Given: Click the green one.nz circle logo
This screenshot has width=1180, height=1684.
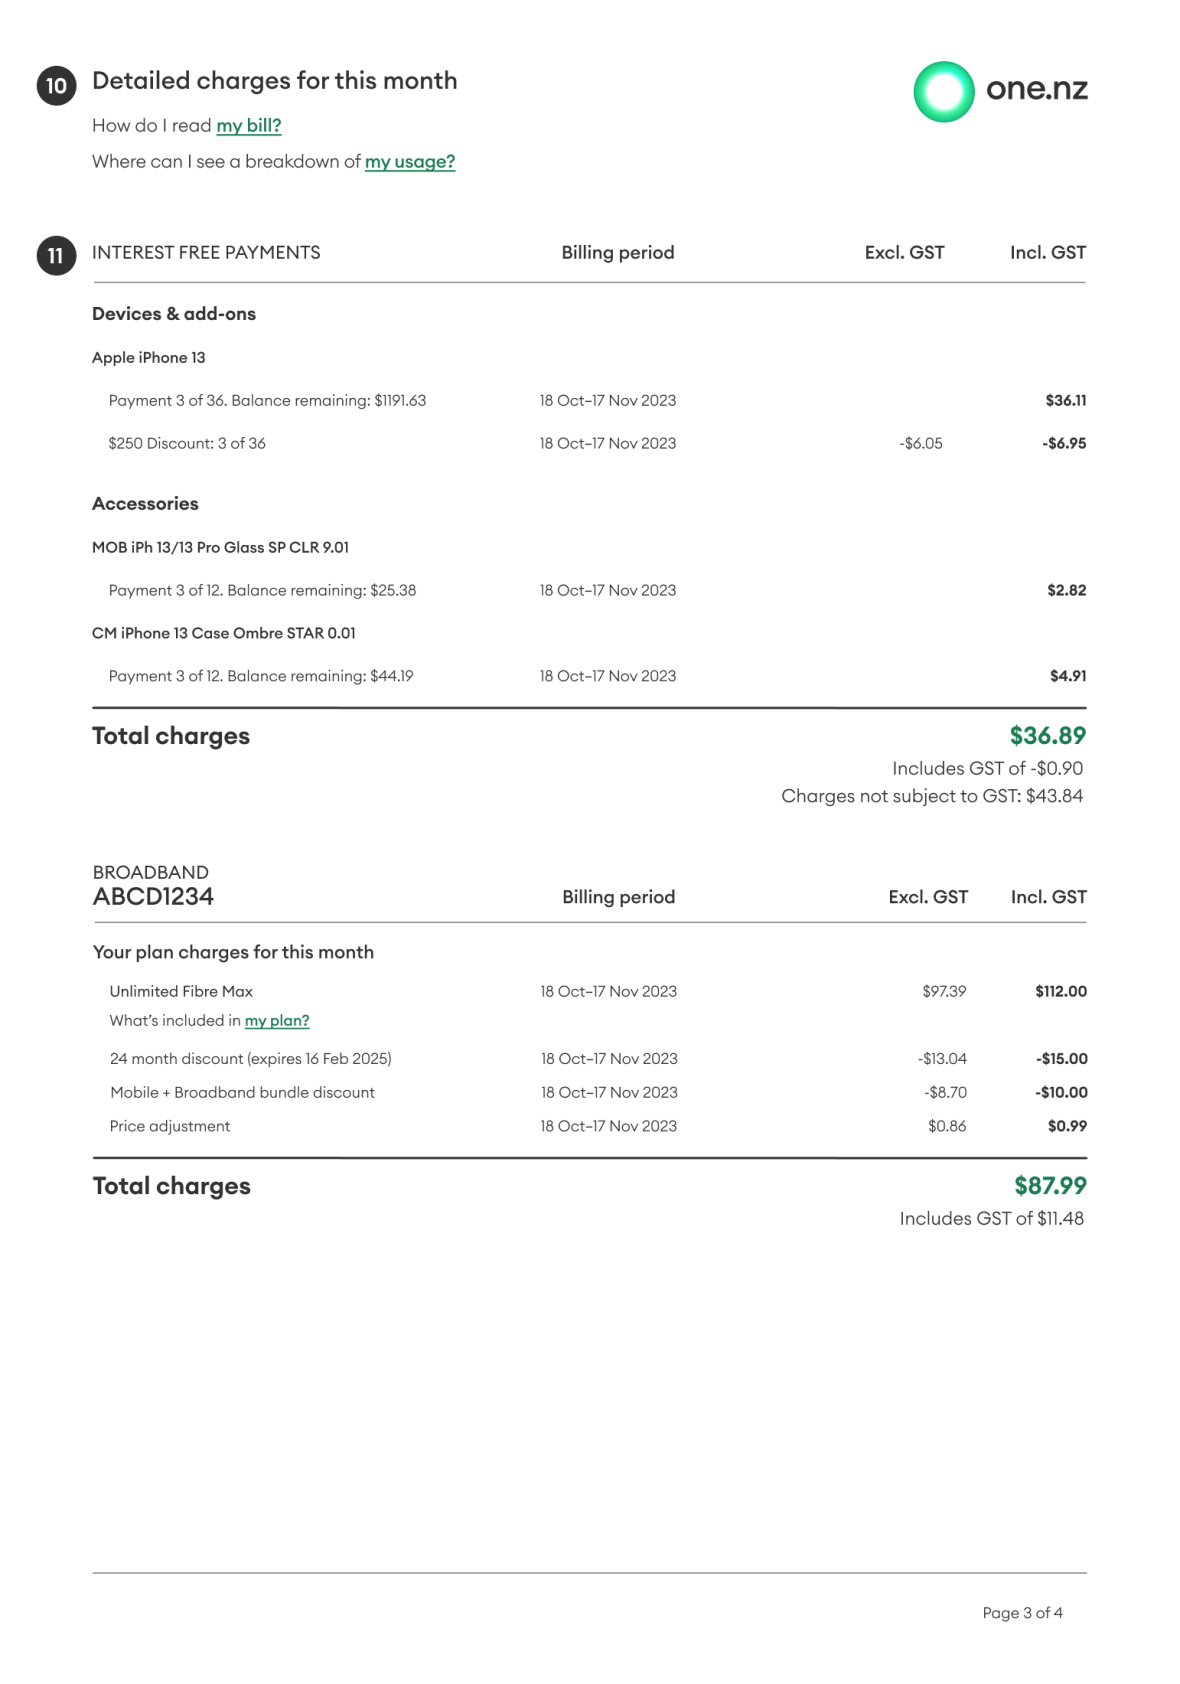Looking at the screenshot, I should (943, 92).
